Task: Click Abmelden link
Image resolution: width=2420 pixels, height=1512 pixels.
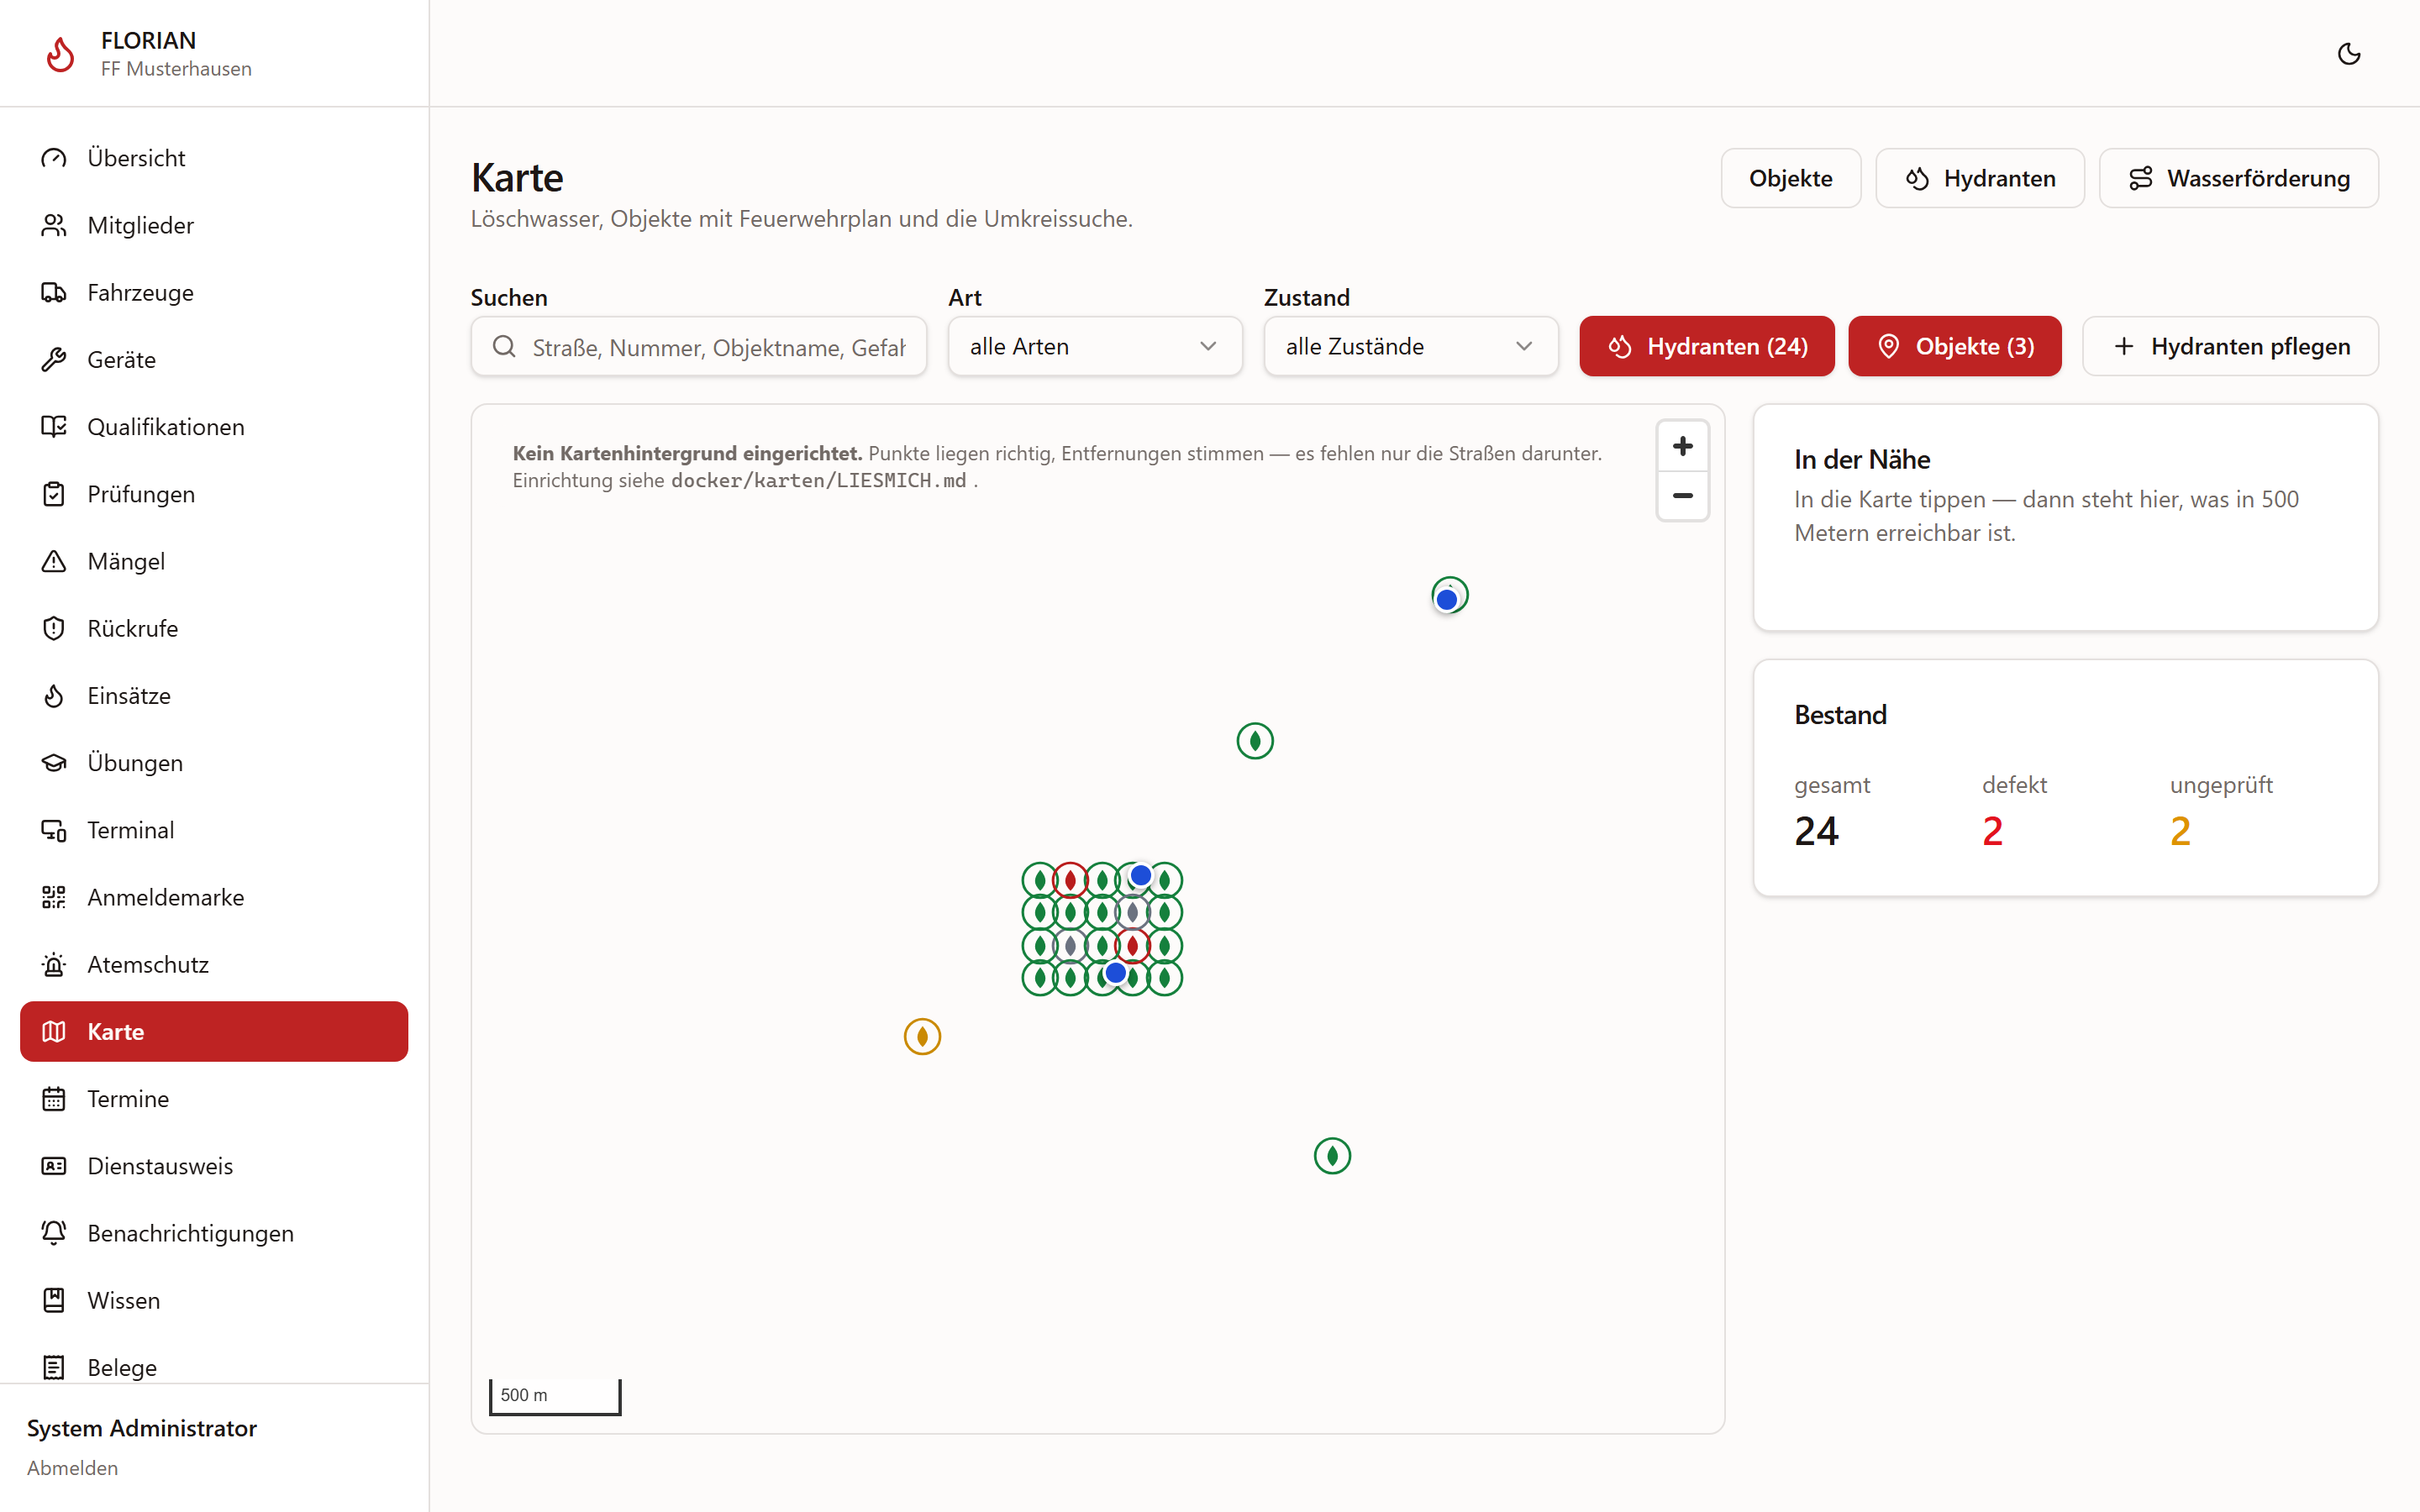Action: [x=72, y=1467]
